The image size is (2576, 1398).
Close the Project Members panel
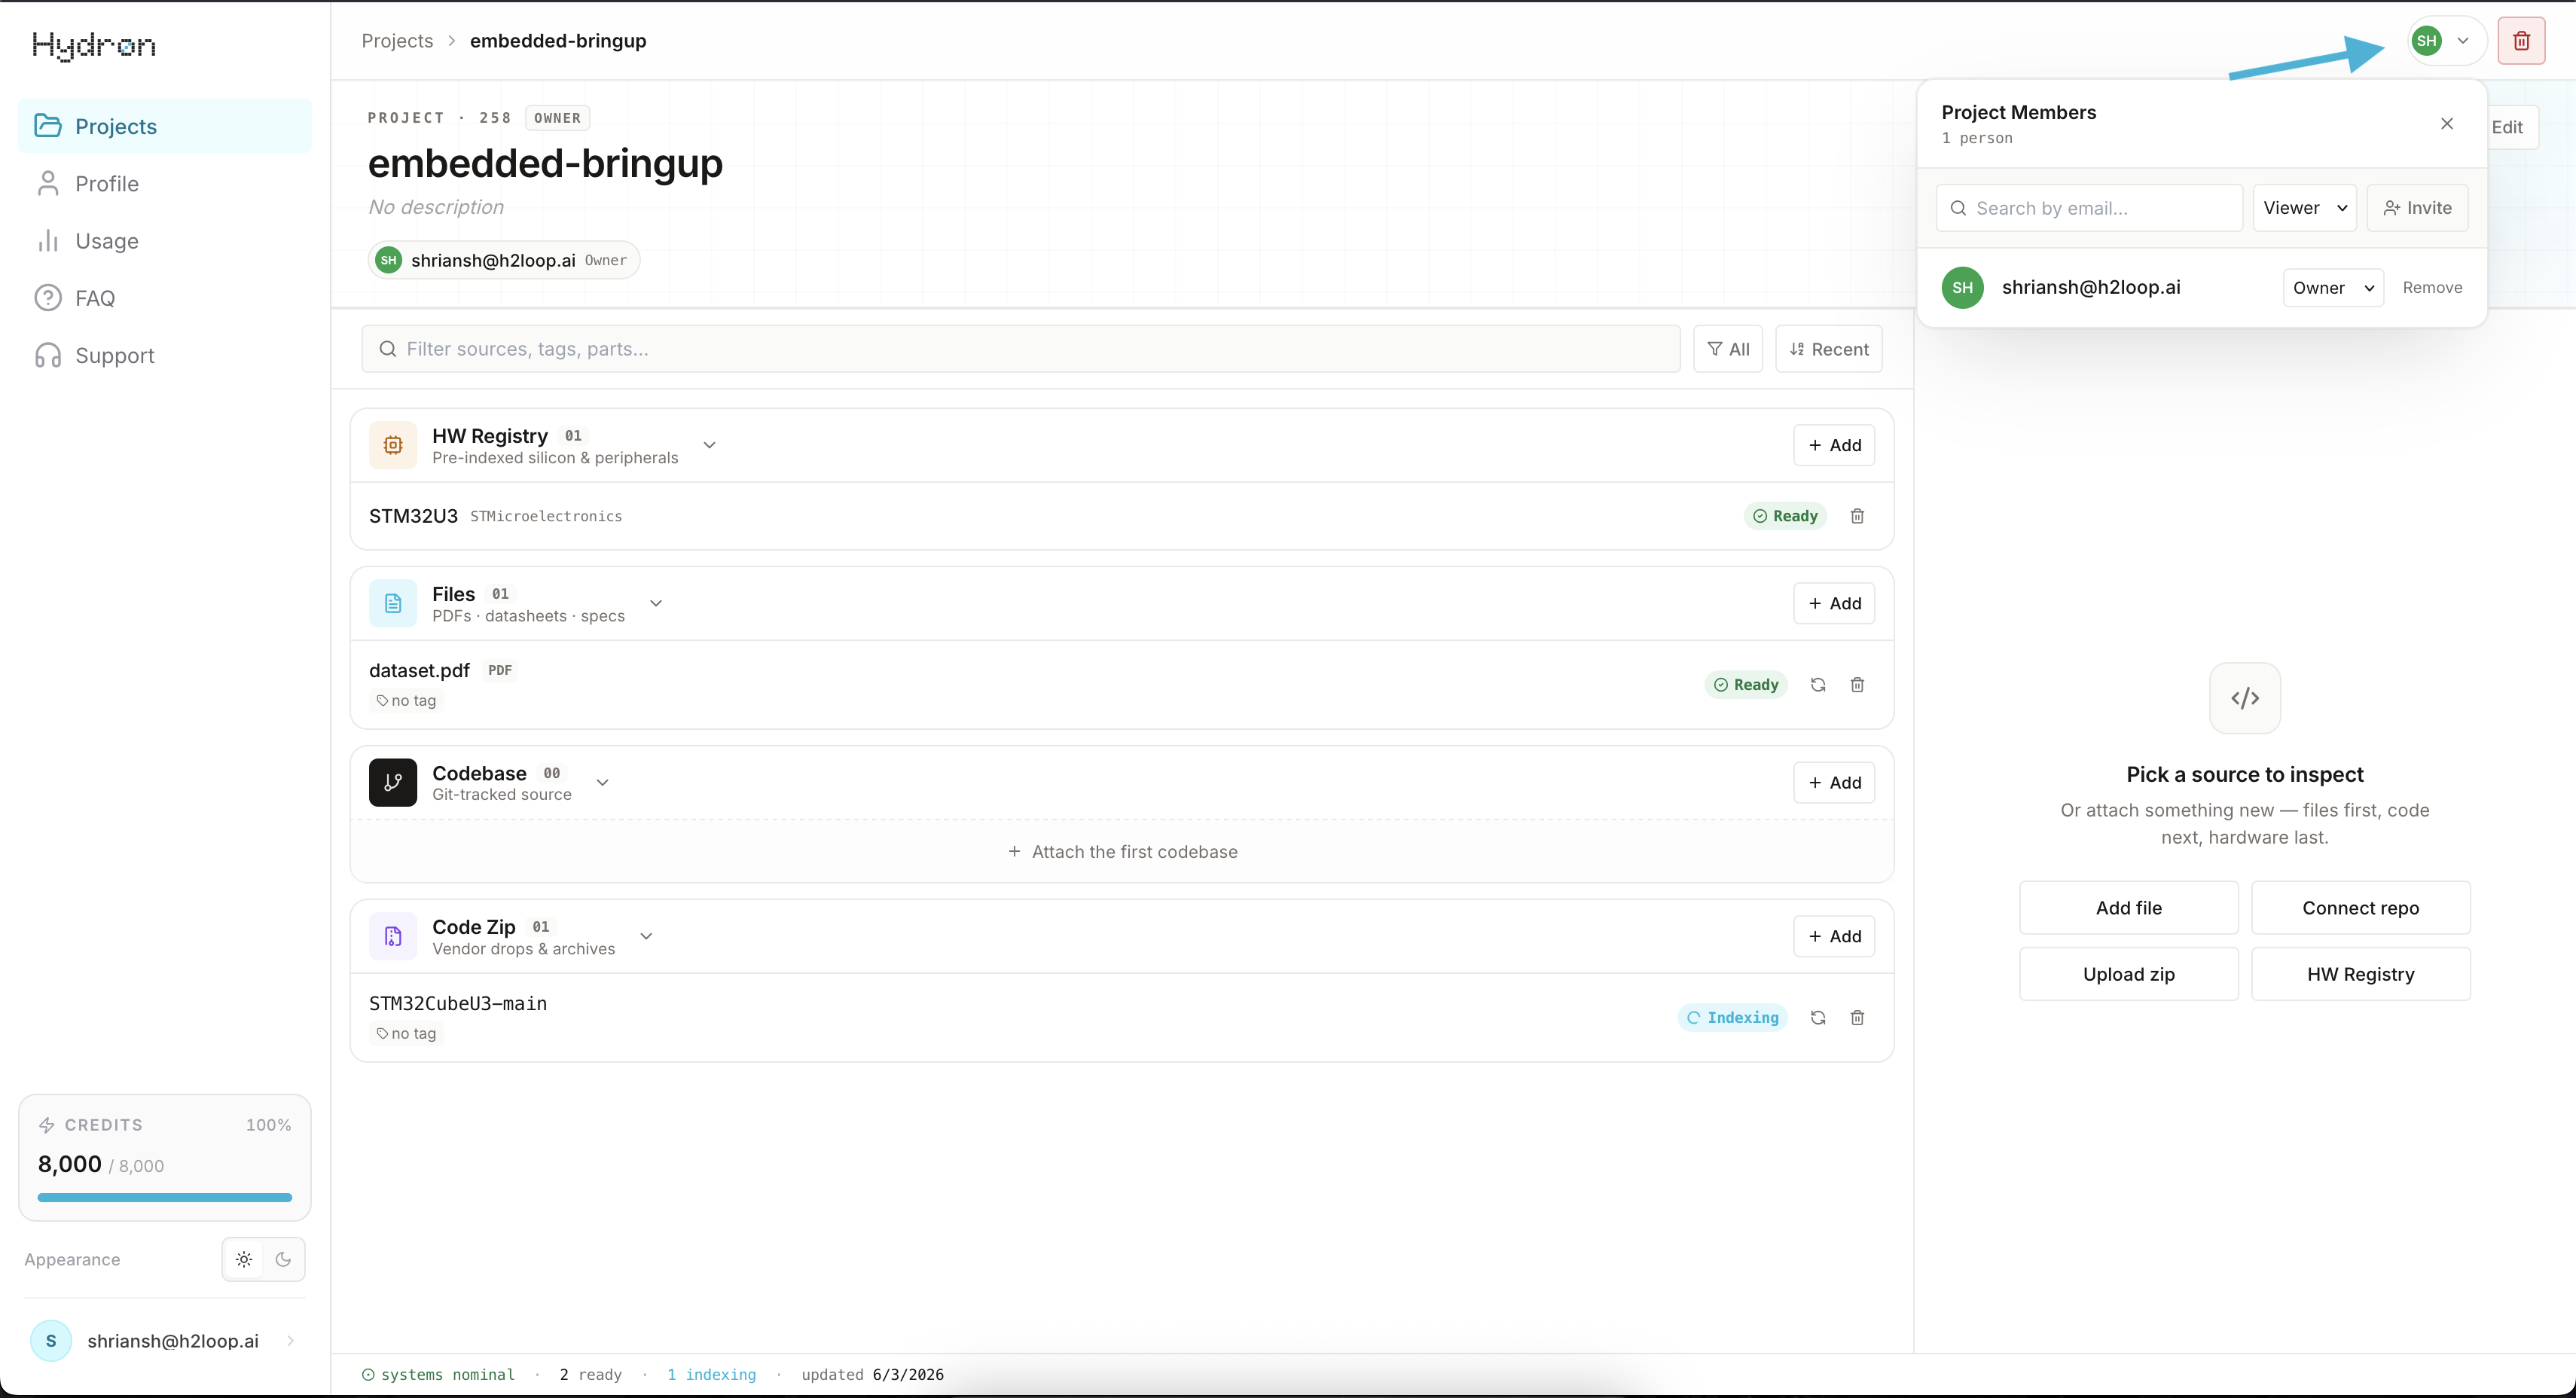pos(2446,123)
